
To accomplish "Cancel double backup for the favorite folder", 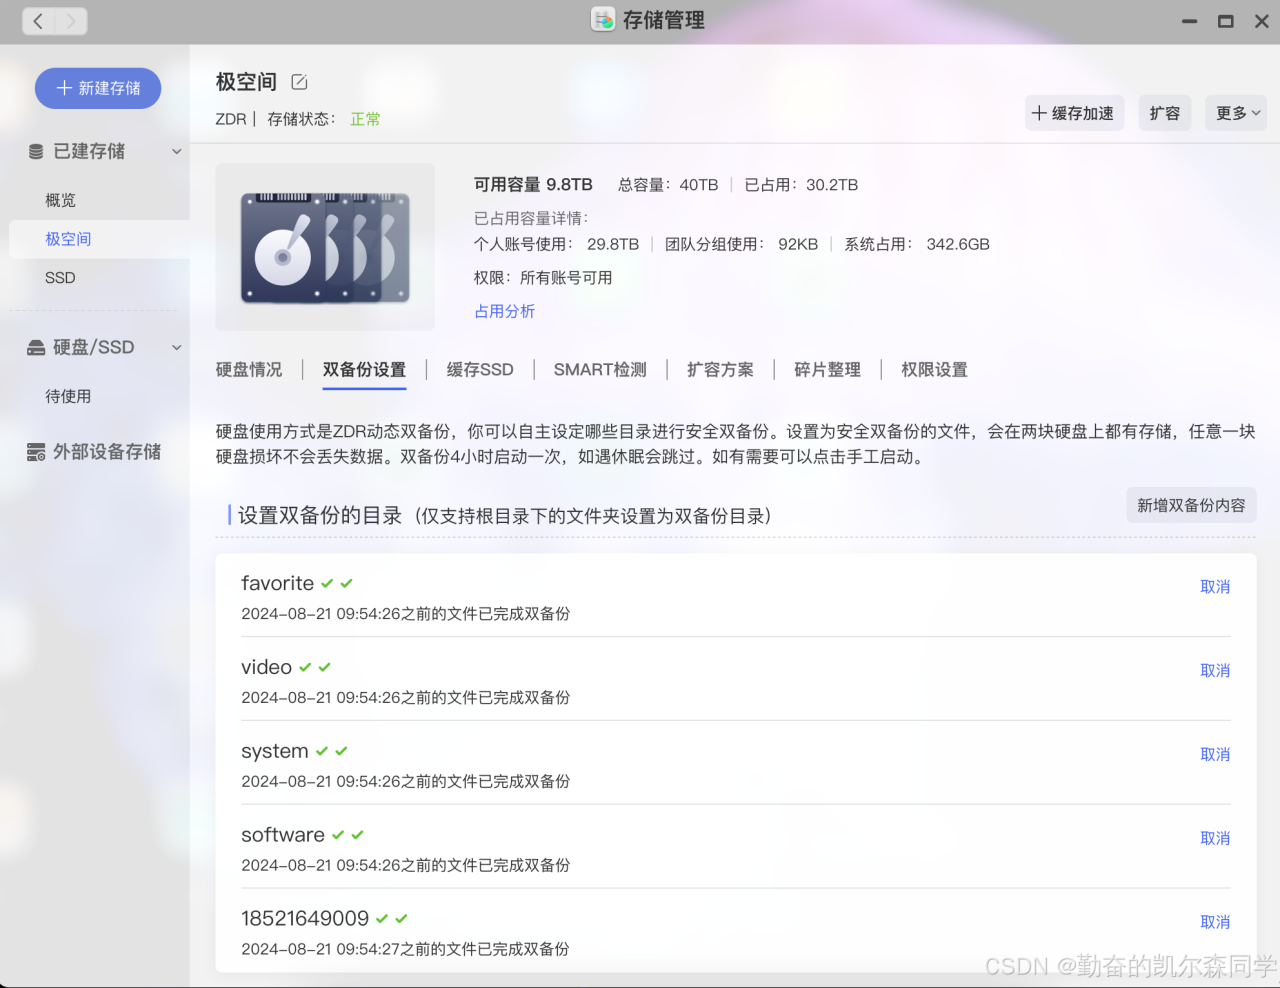I will coord(1214,587).
